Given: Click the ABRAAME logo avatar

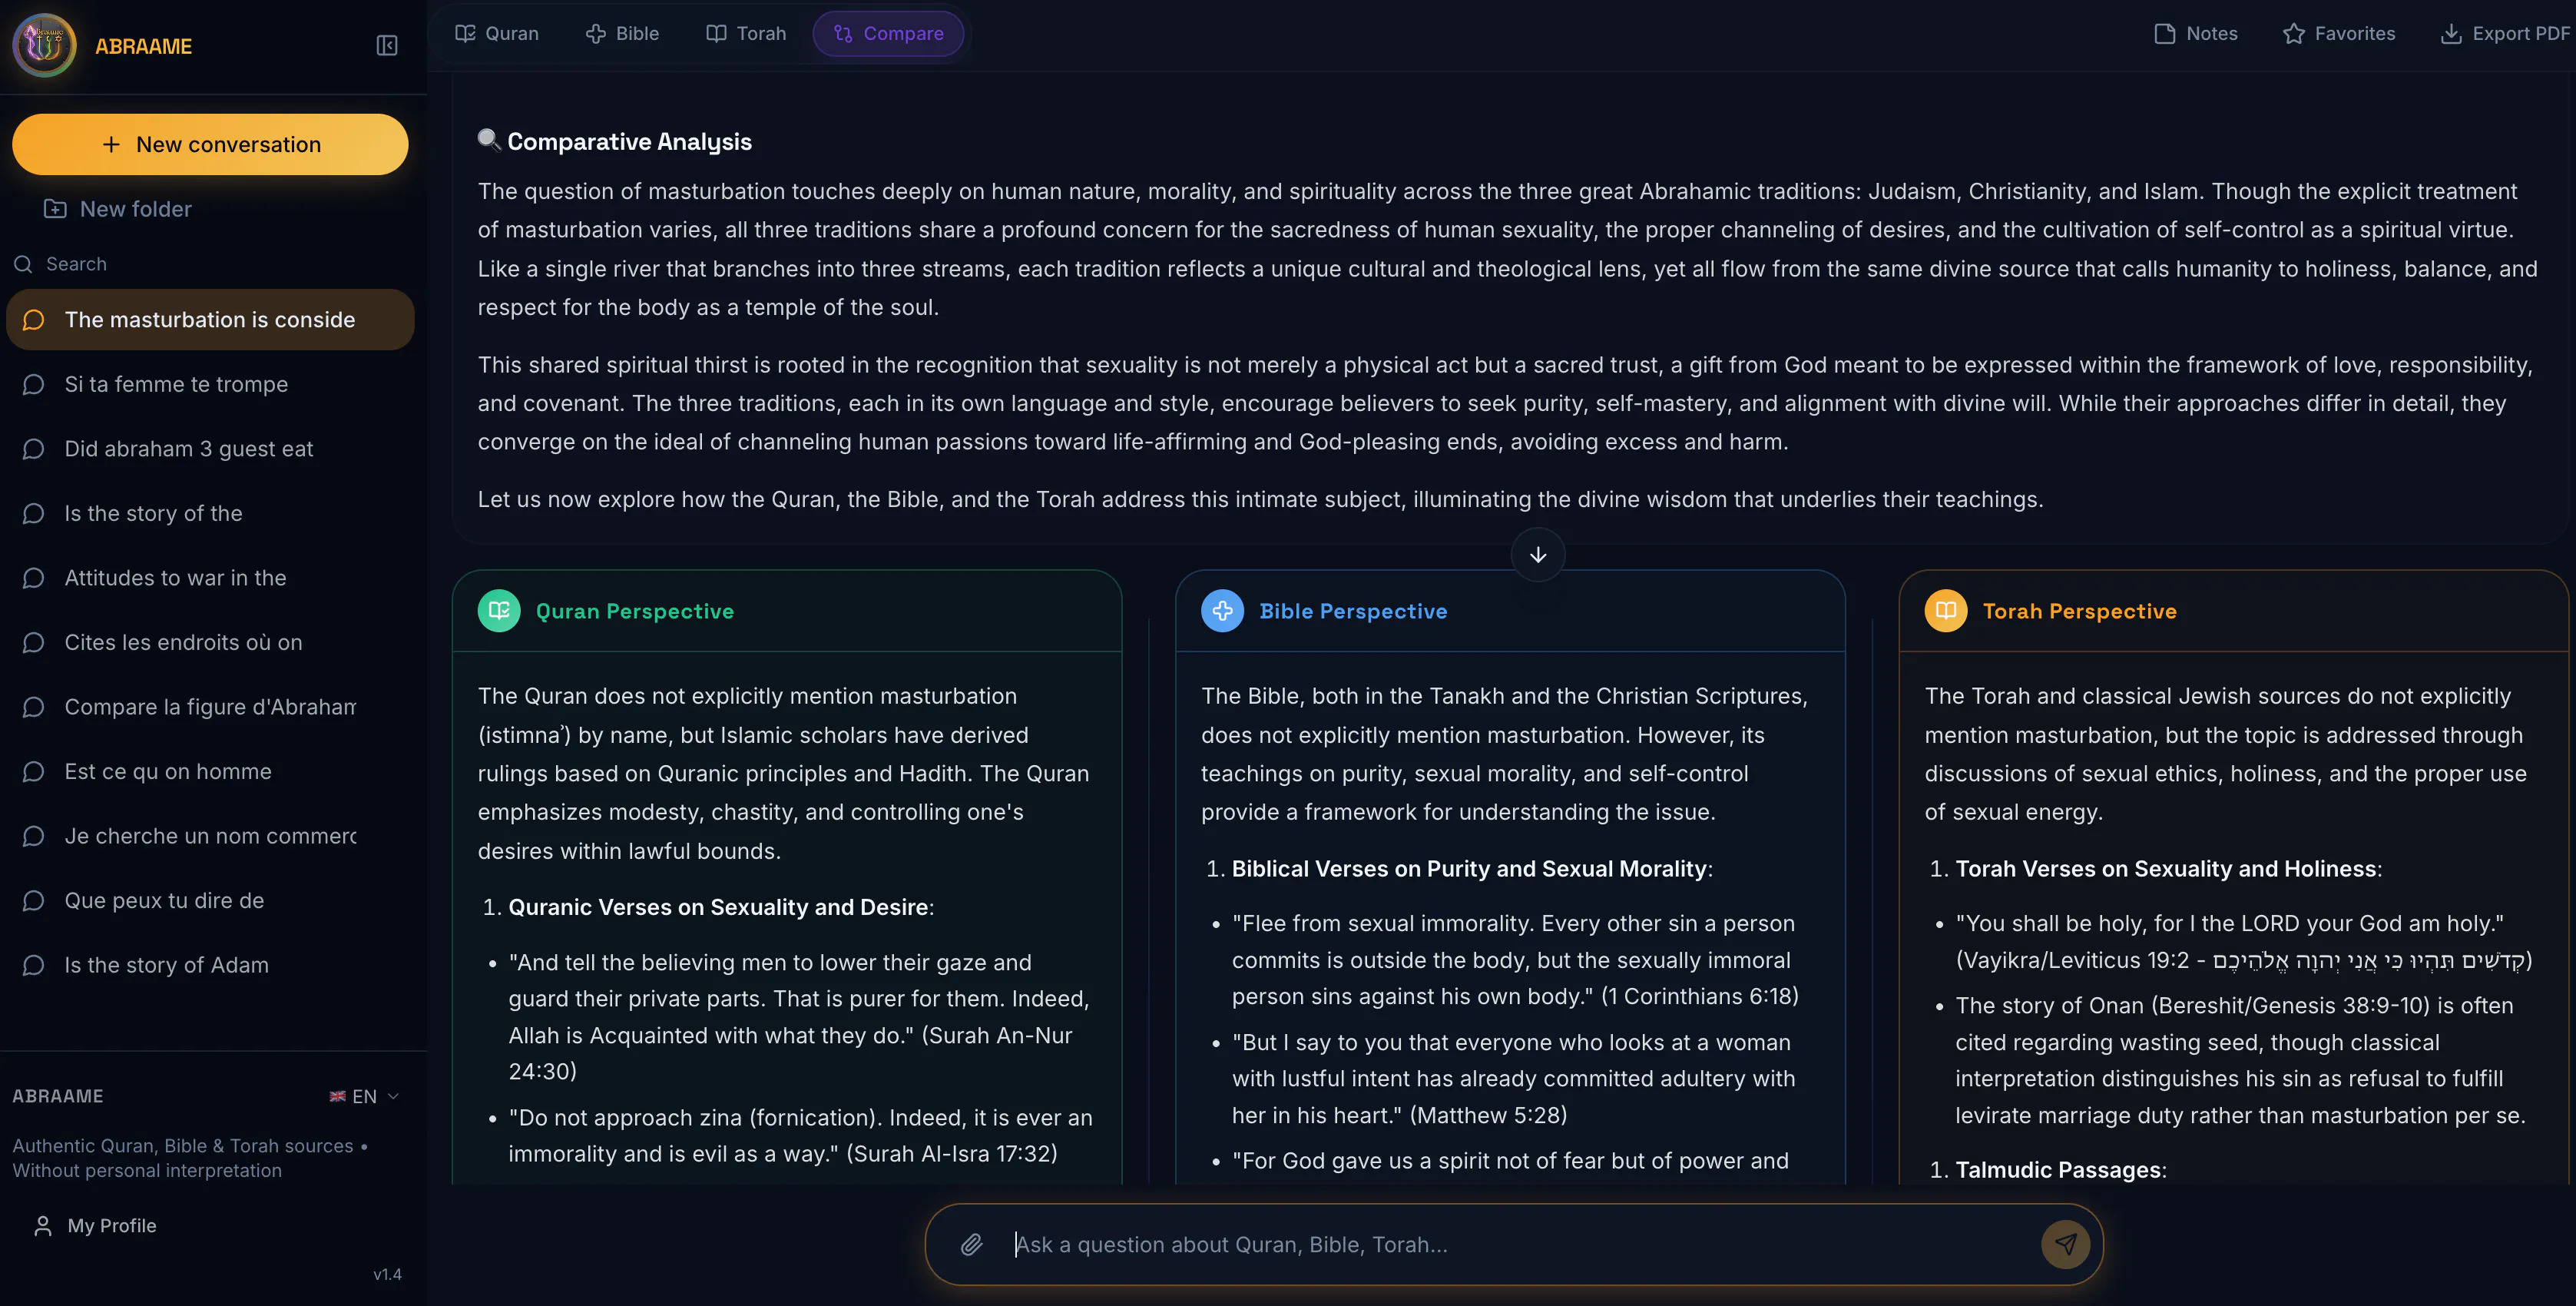Looking at the screenshot, I should (x=44, y=45).
